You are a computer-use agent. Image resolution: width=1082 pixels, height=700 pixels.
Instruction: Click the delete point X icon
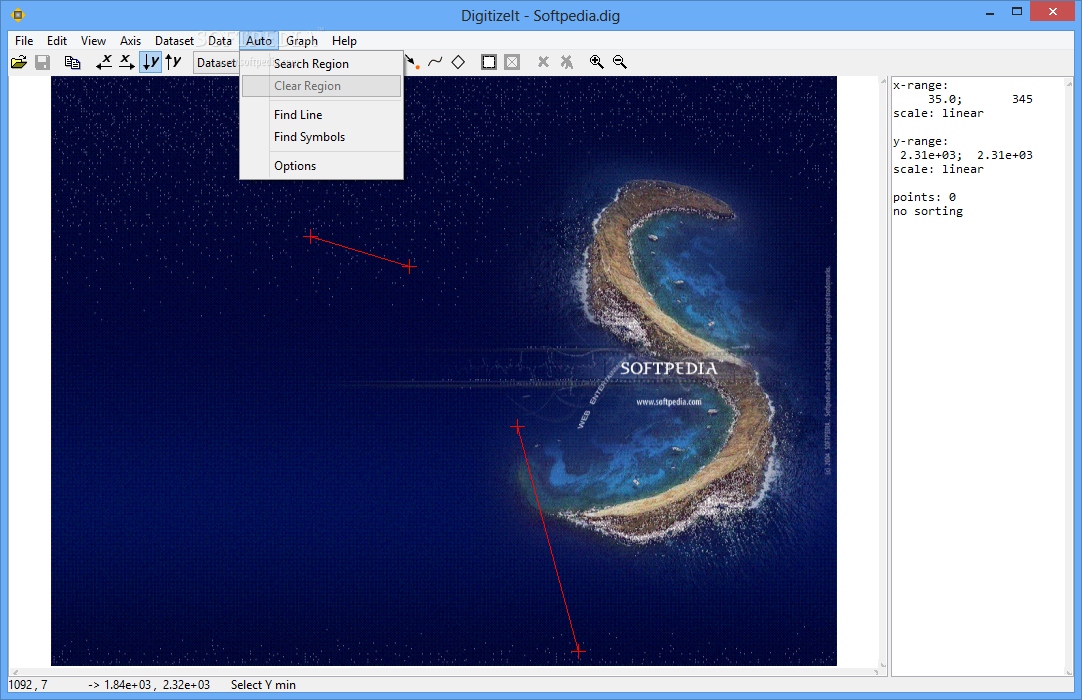tap(543, 62)
